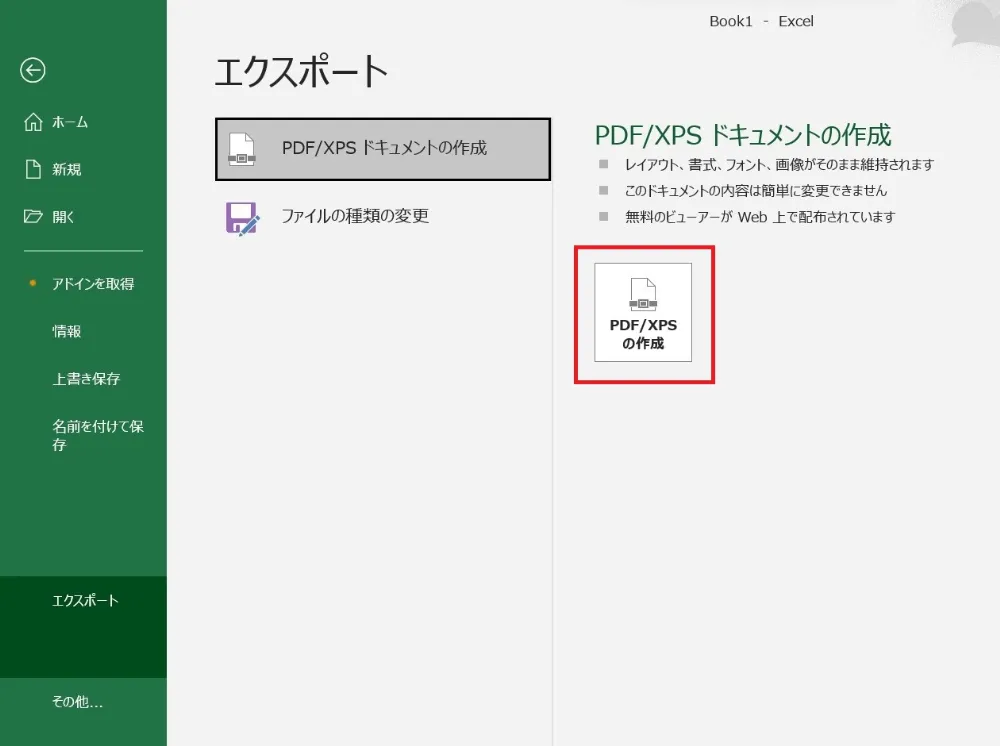The image size is (1000, 746).
Task: Click the new document icon beside 新規
Action: coord(33,169)
